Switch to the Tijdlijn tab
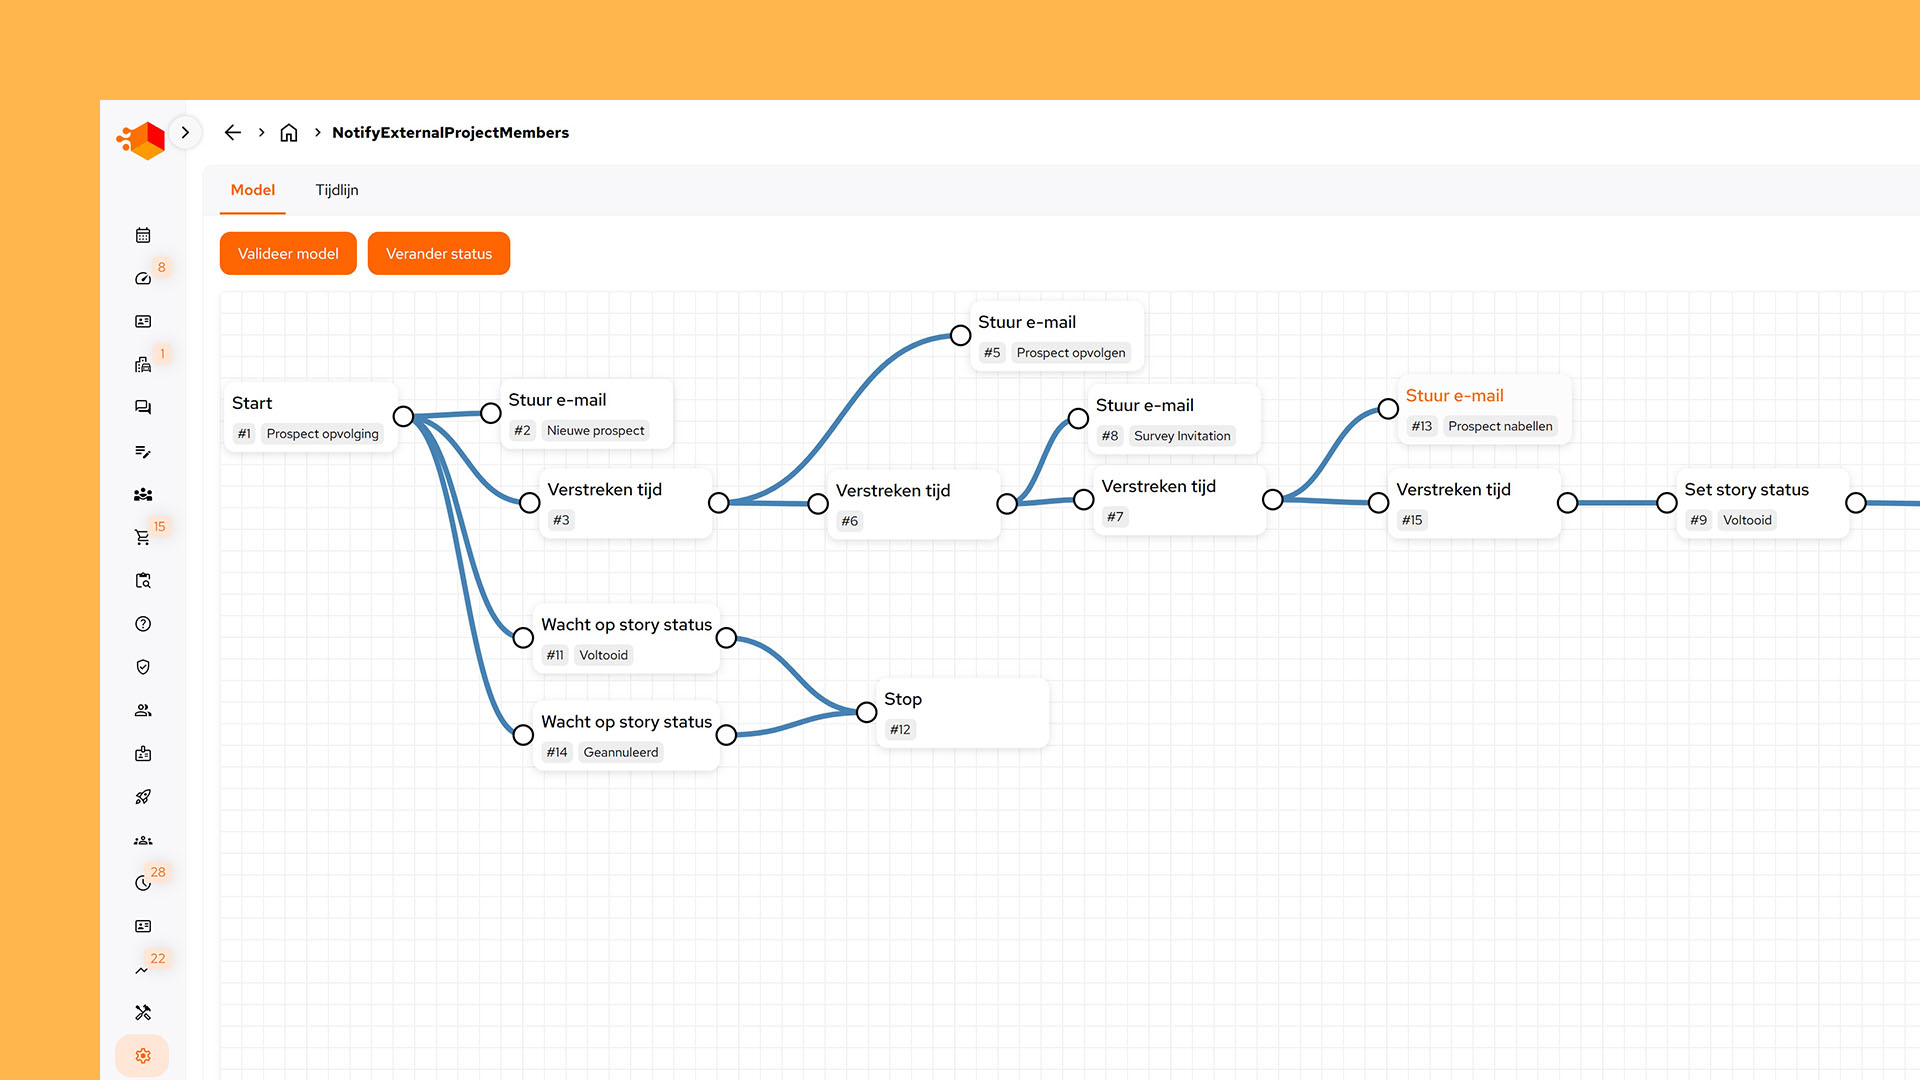The image size is (1920, 1080). point(337,190)
